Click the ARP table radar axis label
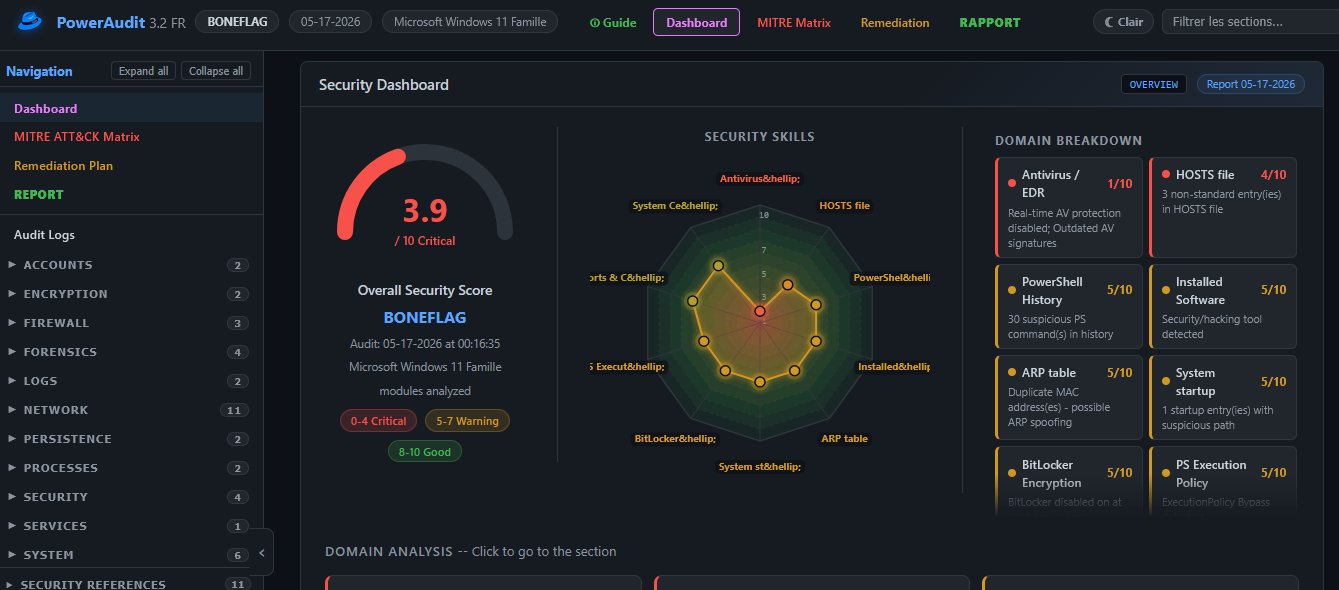Screen dimensions: 1339x590 click(845, 439)
